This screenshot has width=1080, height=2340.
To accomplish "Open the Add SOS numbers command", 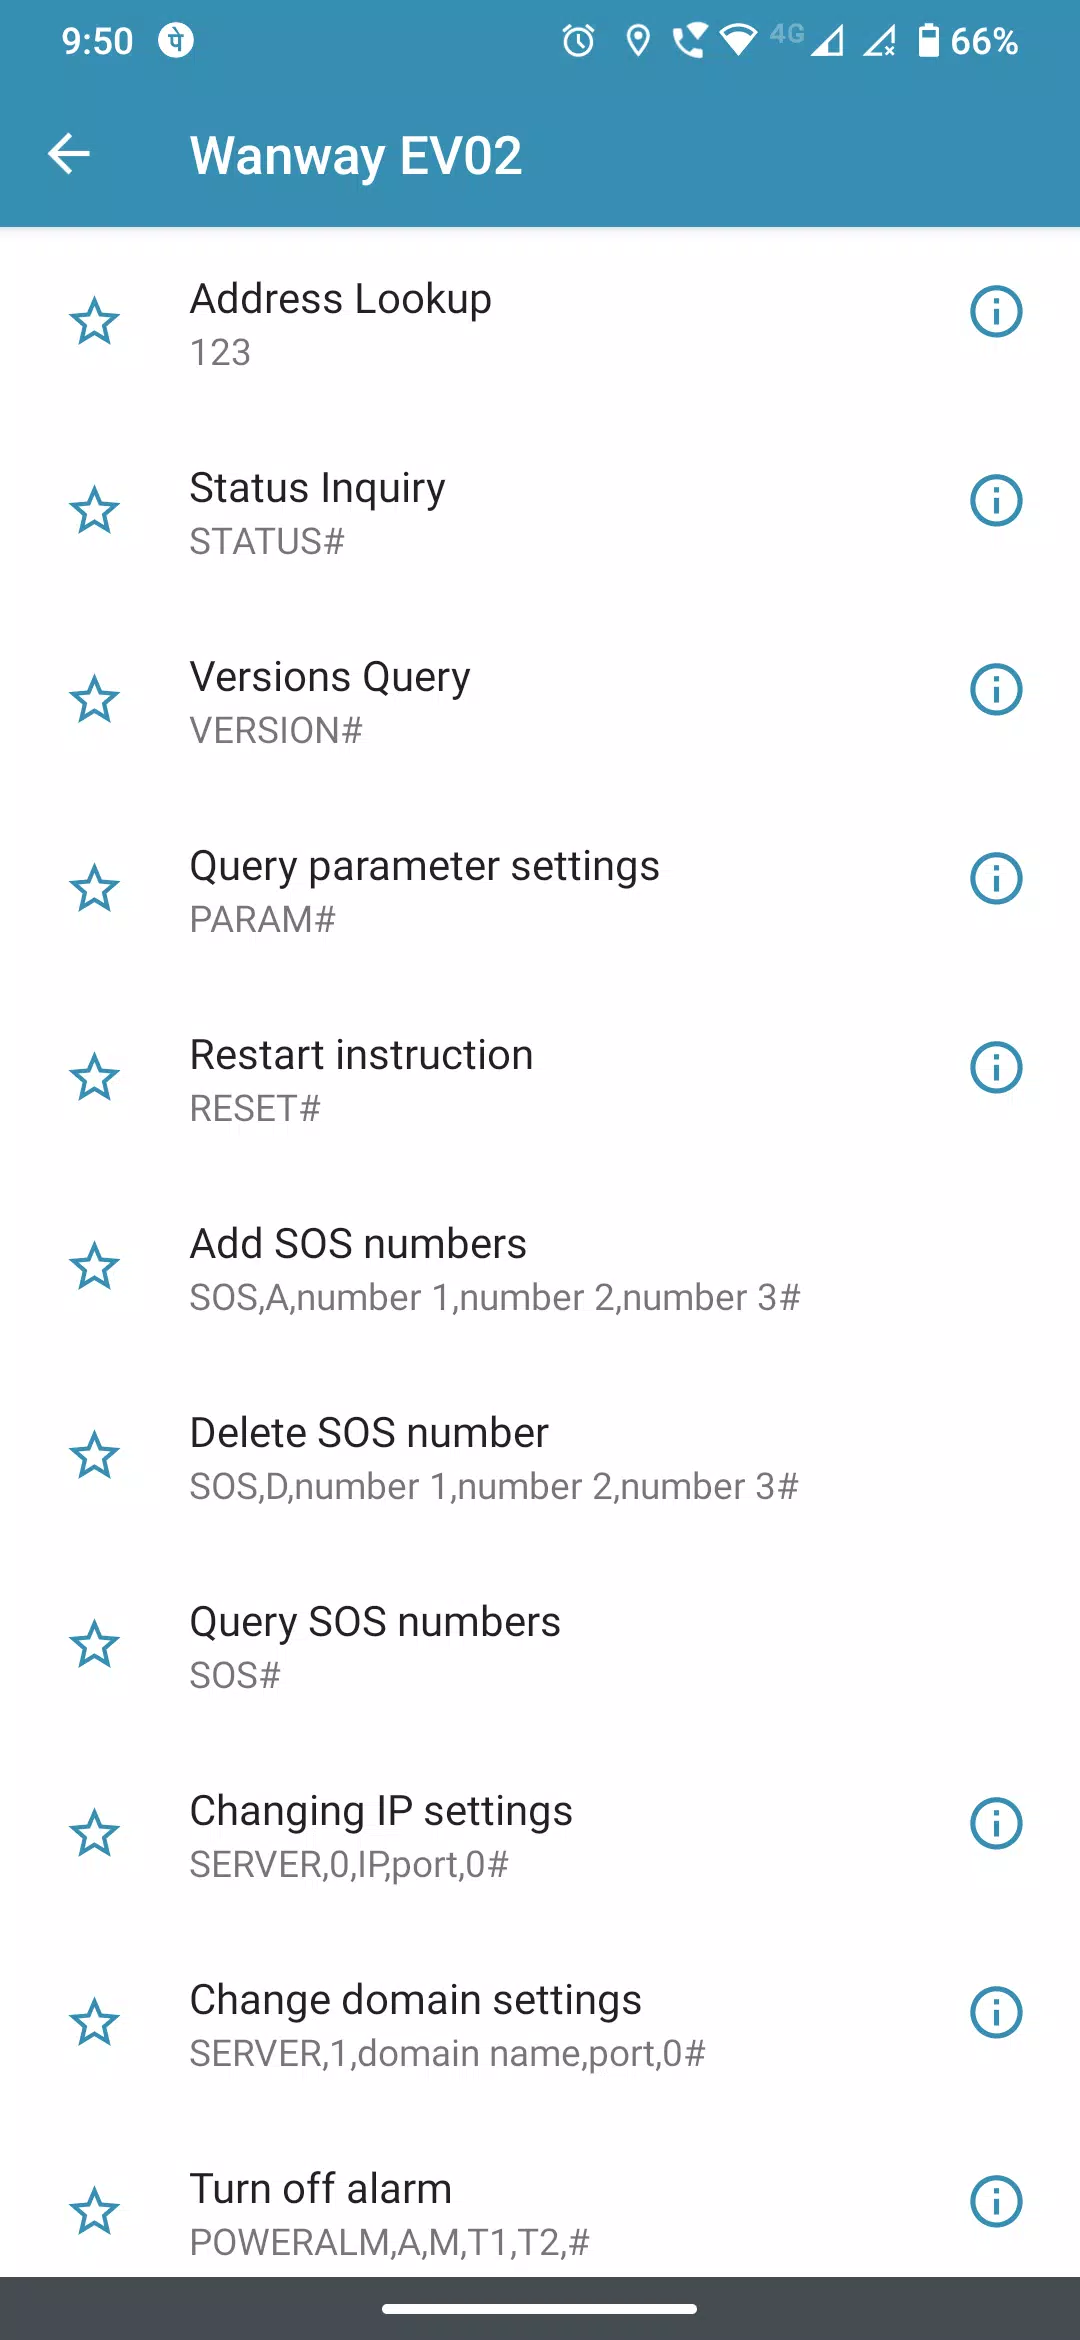I will coord(540,1268).
